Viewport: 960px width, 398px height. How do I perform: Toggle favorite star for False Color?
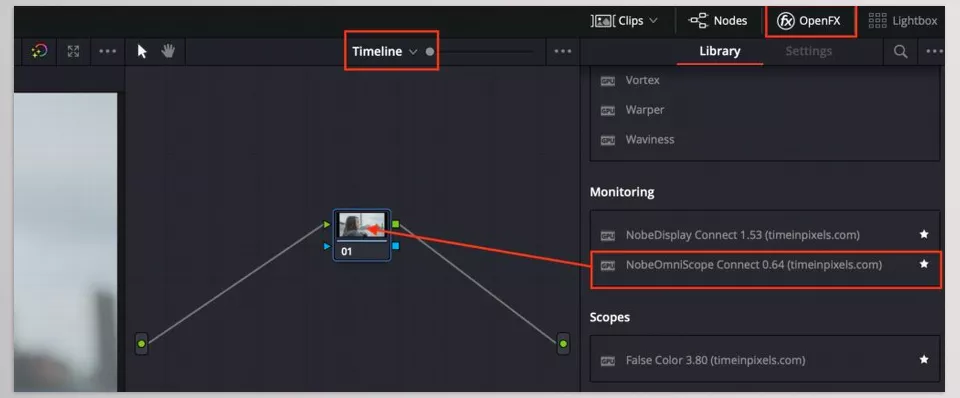click(924, 359)
